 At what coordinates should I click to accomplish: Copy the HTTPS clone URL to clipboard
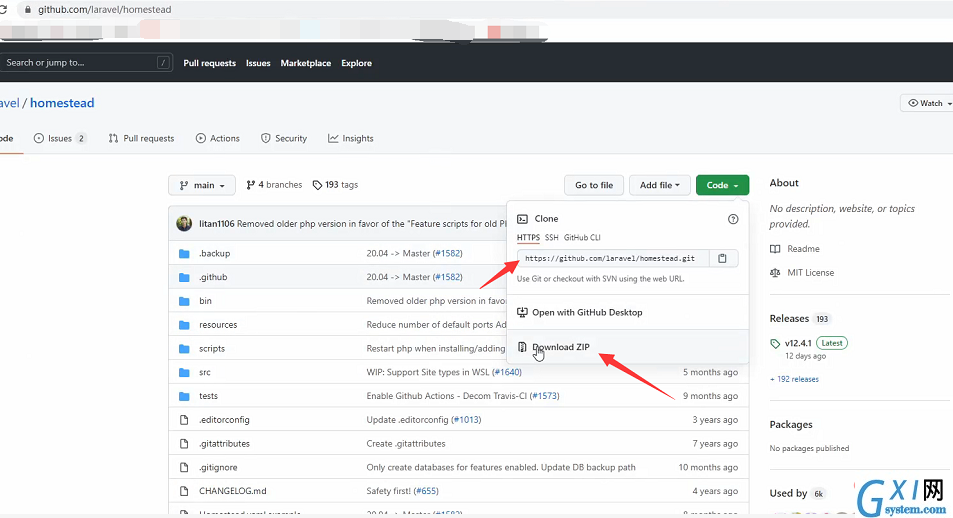(722, 258)
